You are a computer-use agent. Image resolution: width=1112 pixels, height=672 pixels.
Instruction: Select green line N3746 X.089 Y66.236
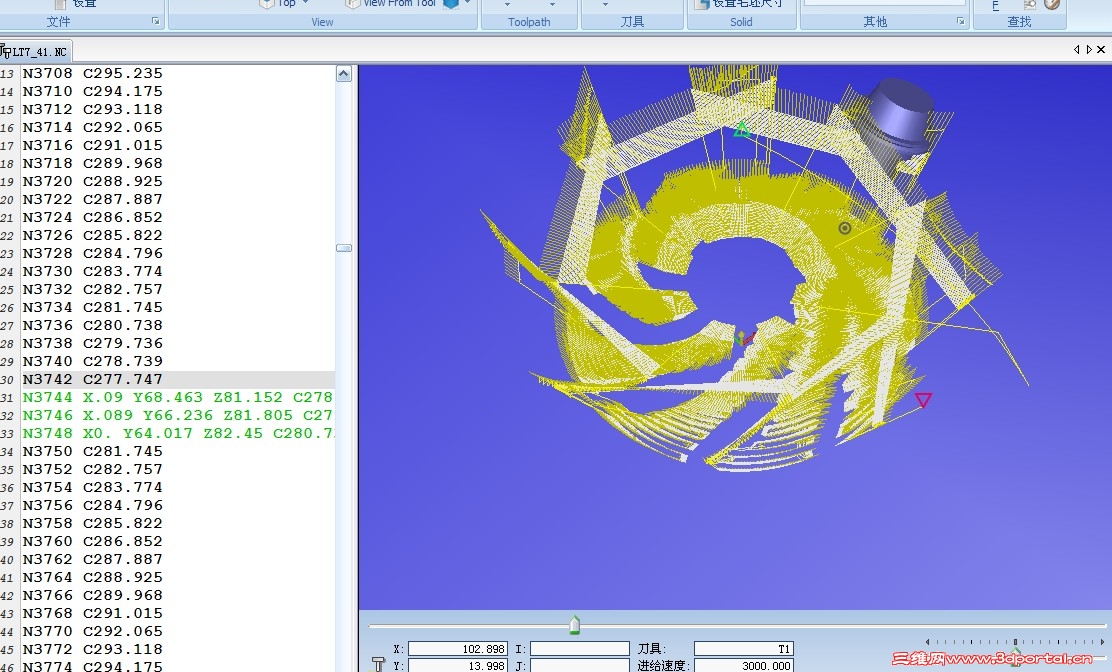click(177, 415)
